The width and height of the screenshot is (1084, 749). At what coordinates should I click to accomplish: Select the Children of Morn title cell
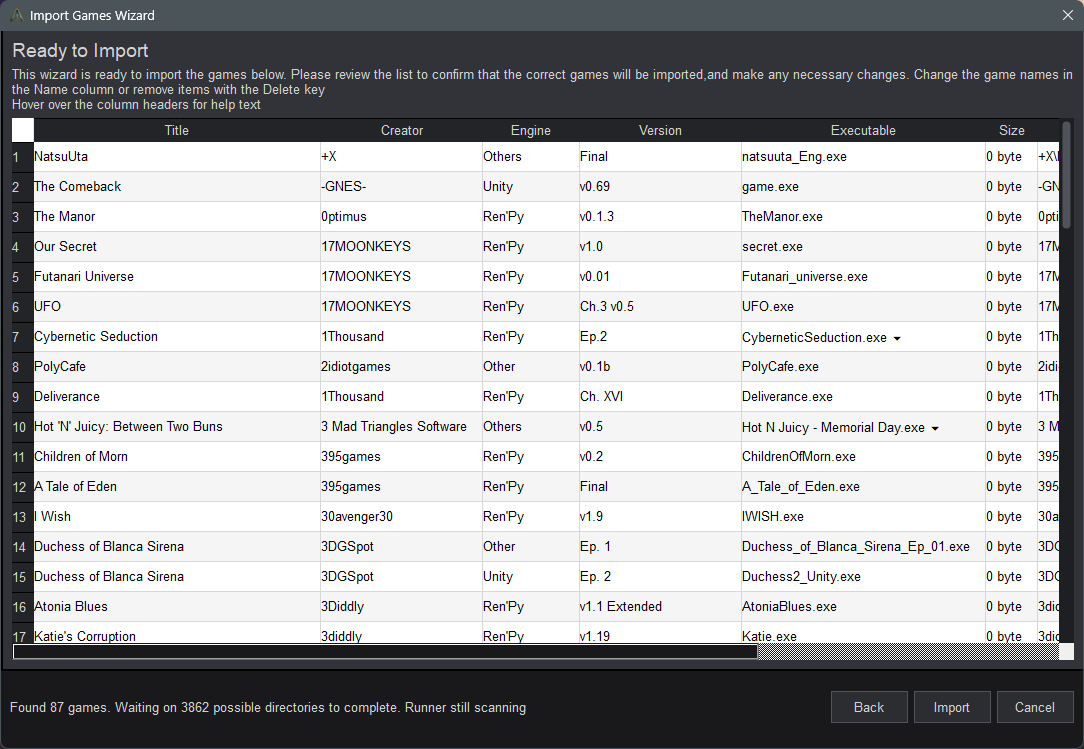point(177,456)
